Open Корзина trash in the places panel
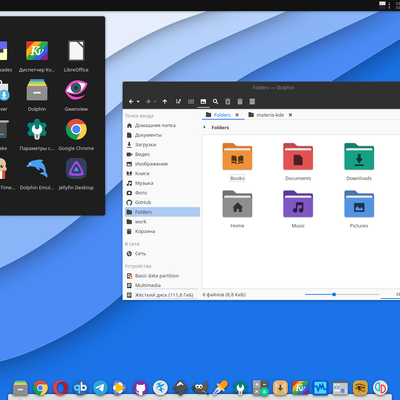Screen dimensions: 400x400 162,231
